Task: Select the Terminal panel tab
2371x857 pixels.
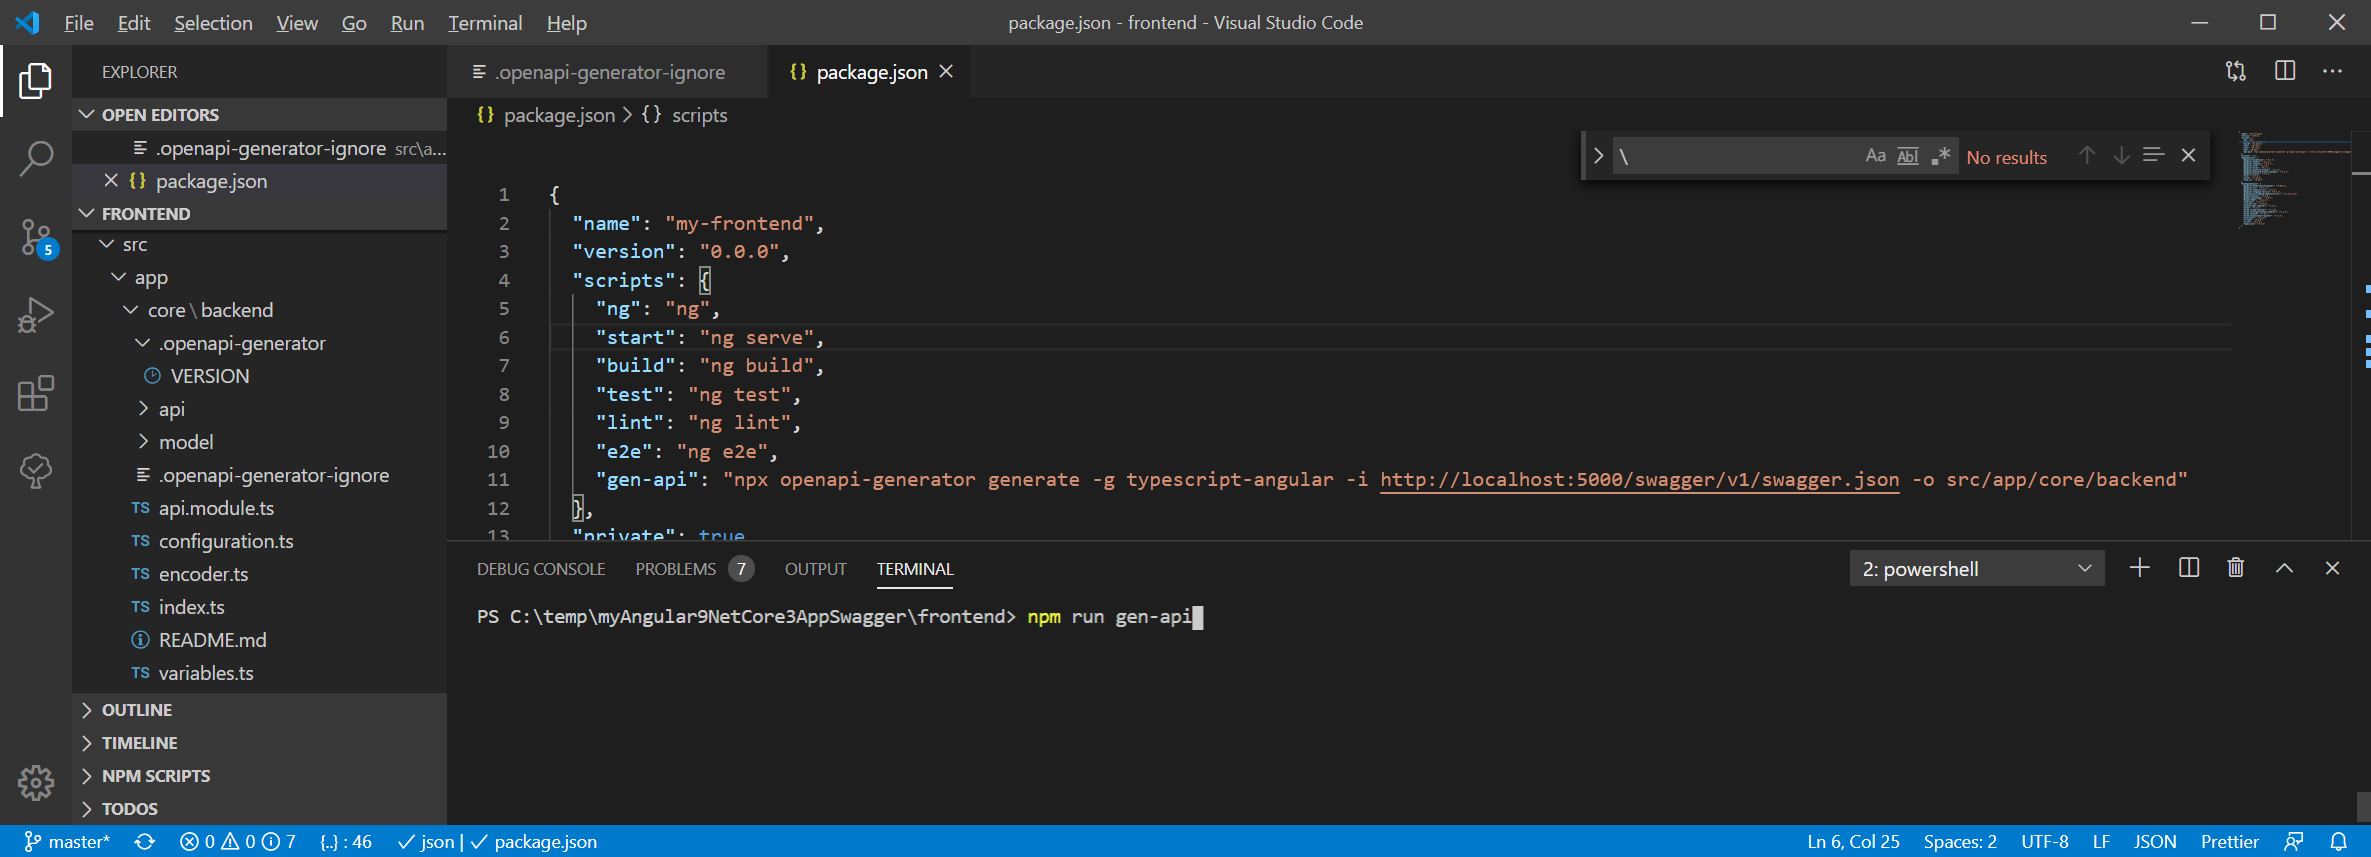Action: pos(915,569)
